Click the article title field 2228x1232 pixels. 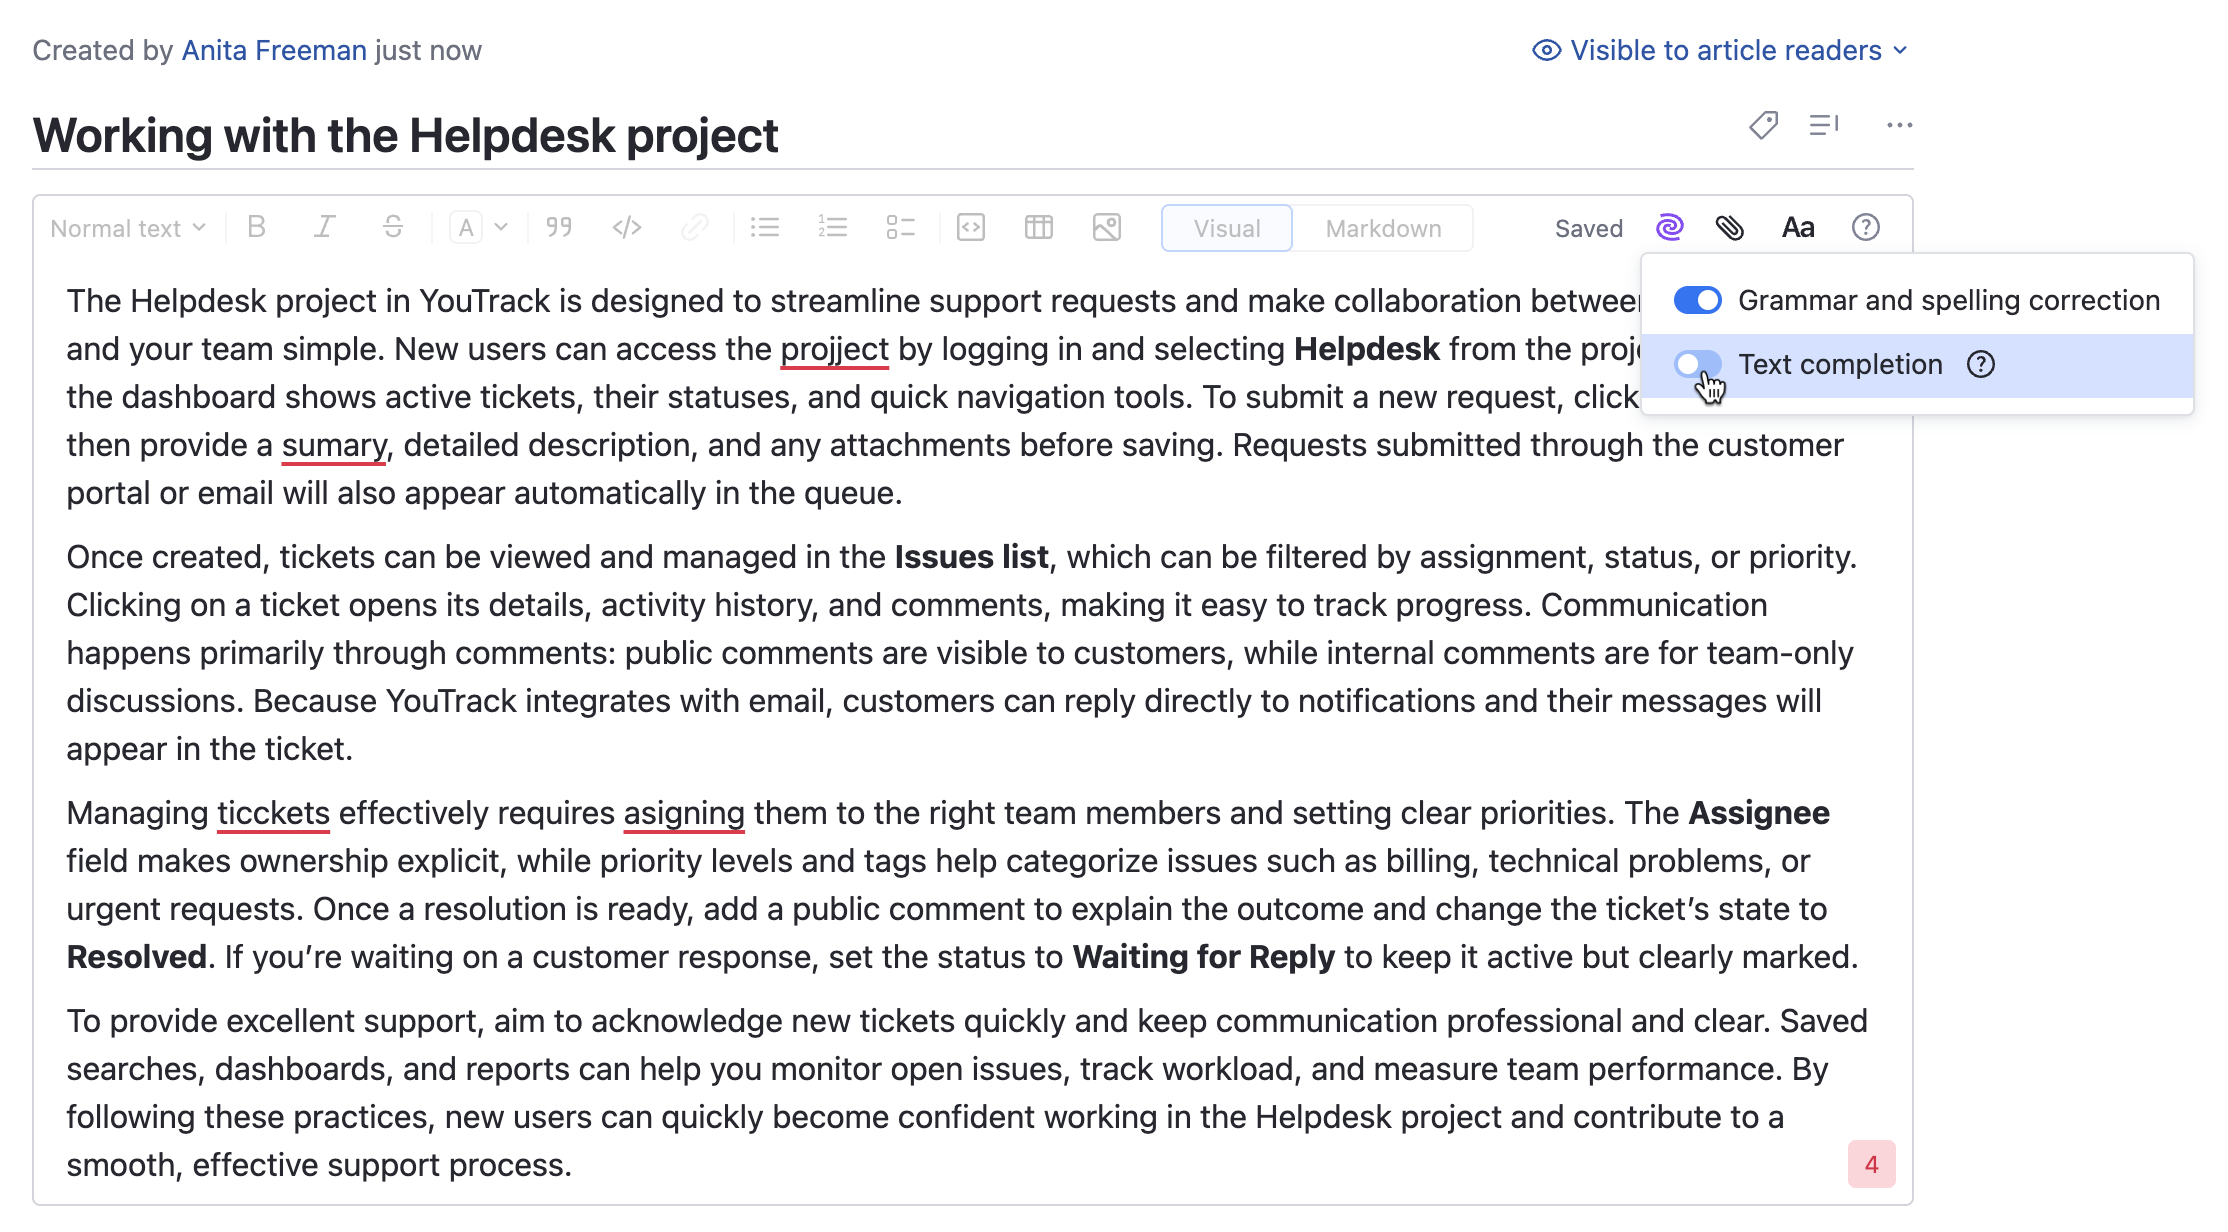405,136
